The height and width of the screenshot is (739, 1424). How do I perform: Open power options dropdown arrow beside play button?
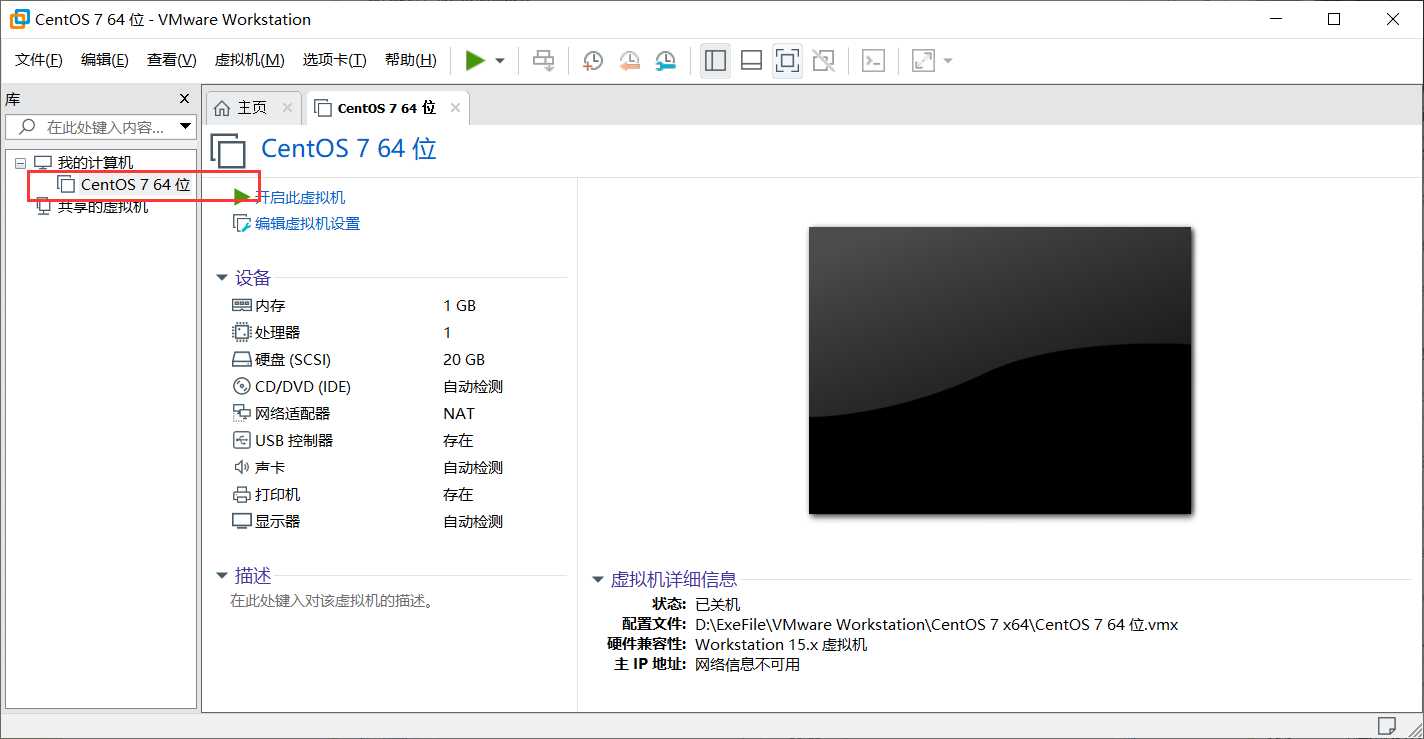click(x=500, y=61)
